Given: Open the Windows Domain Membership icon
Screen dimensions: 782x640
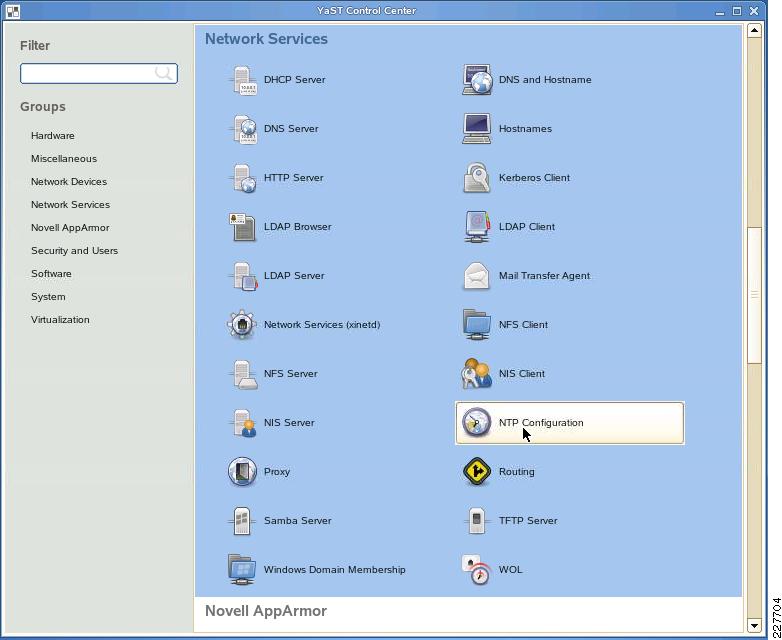Looking at the screenshot, I should click(x=242, y=569).
